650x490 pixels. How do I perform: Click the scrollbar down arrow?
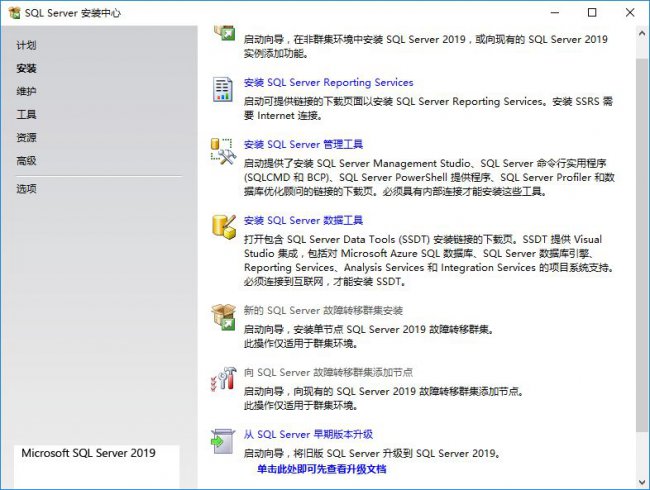[x=642, y=482]
